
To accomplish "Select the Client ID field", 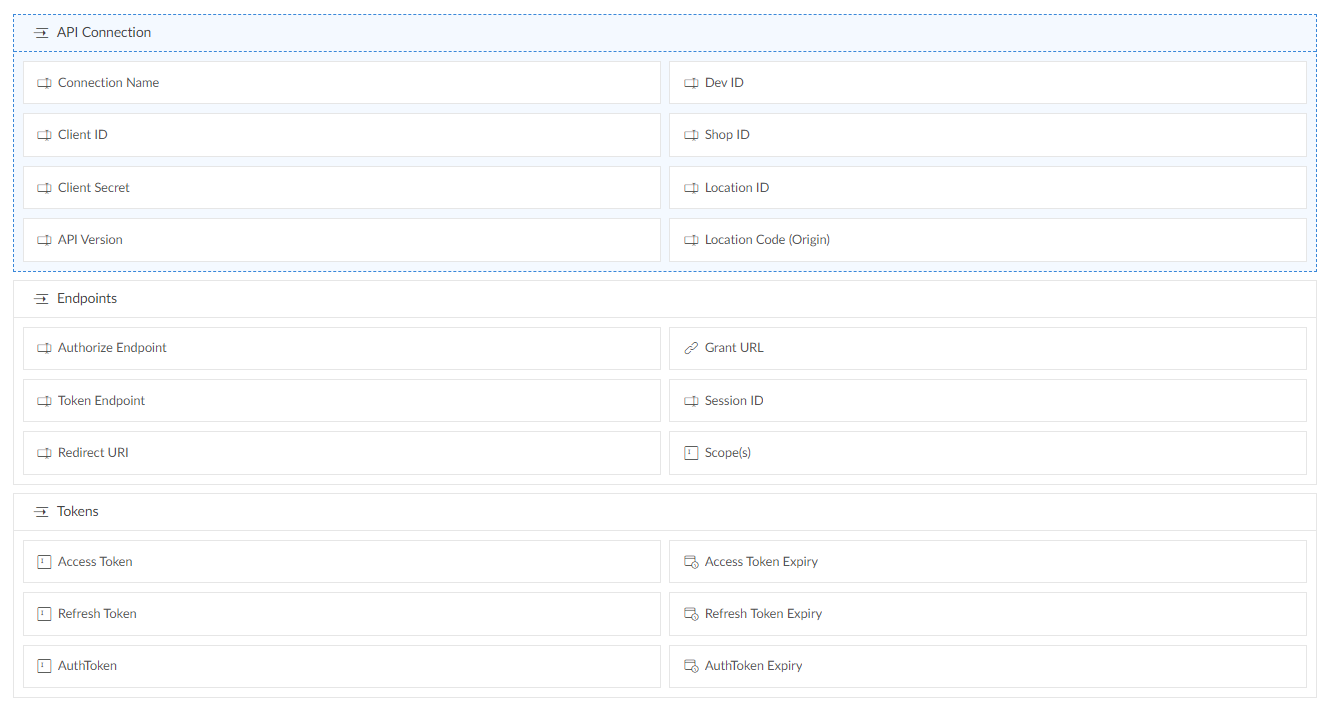I will pos(341,135).
